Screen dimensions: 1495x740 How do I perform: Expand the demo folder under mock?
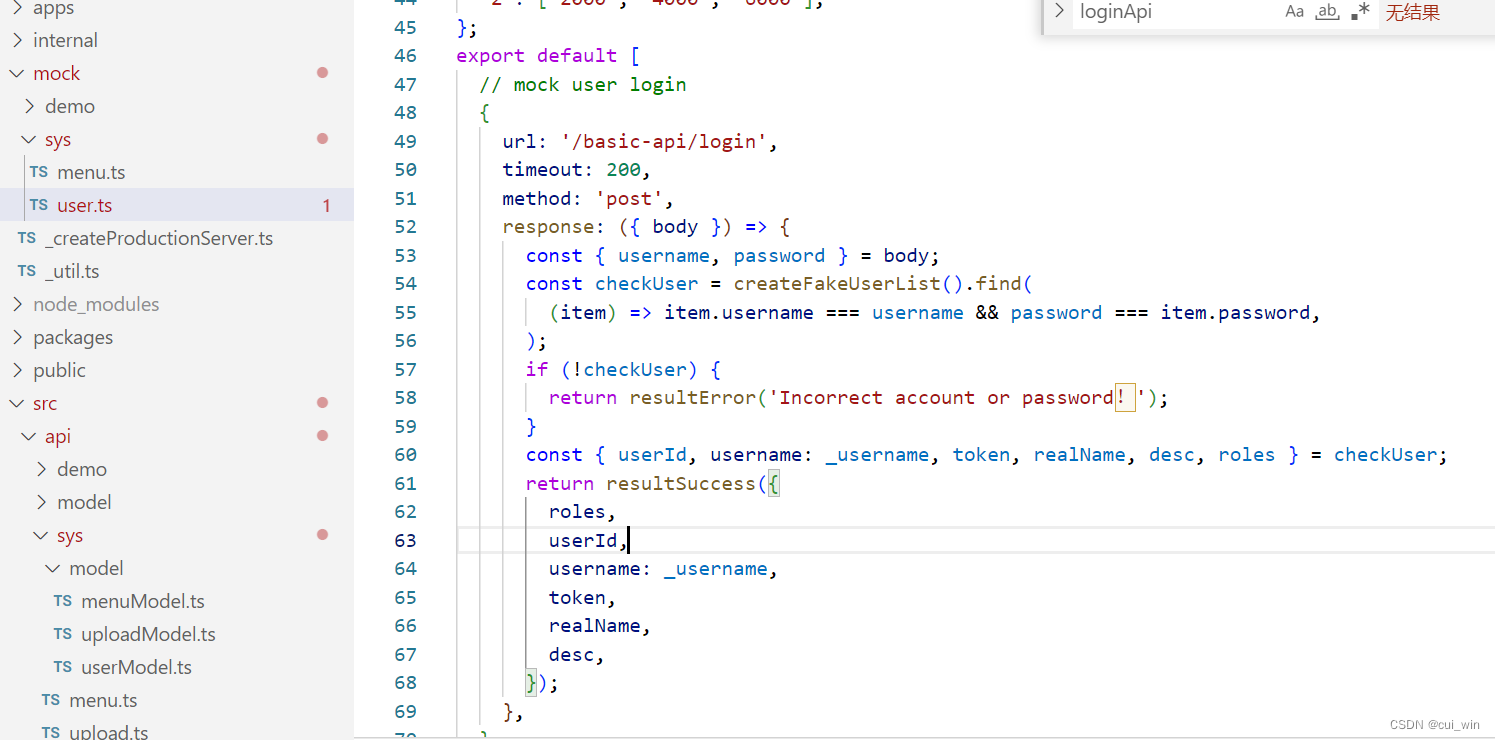[29, 106]
